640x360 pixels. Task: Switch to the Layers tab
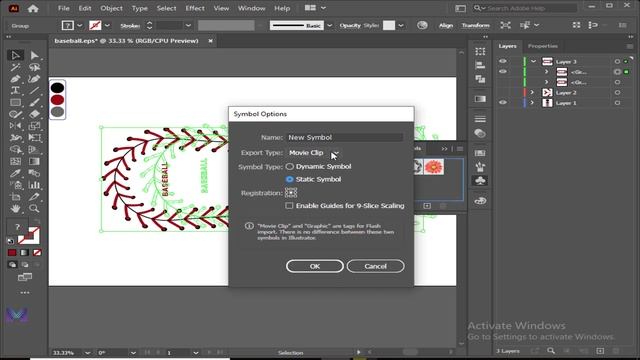click(507, 46)
